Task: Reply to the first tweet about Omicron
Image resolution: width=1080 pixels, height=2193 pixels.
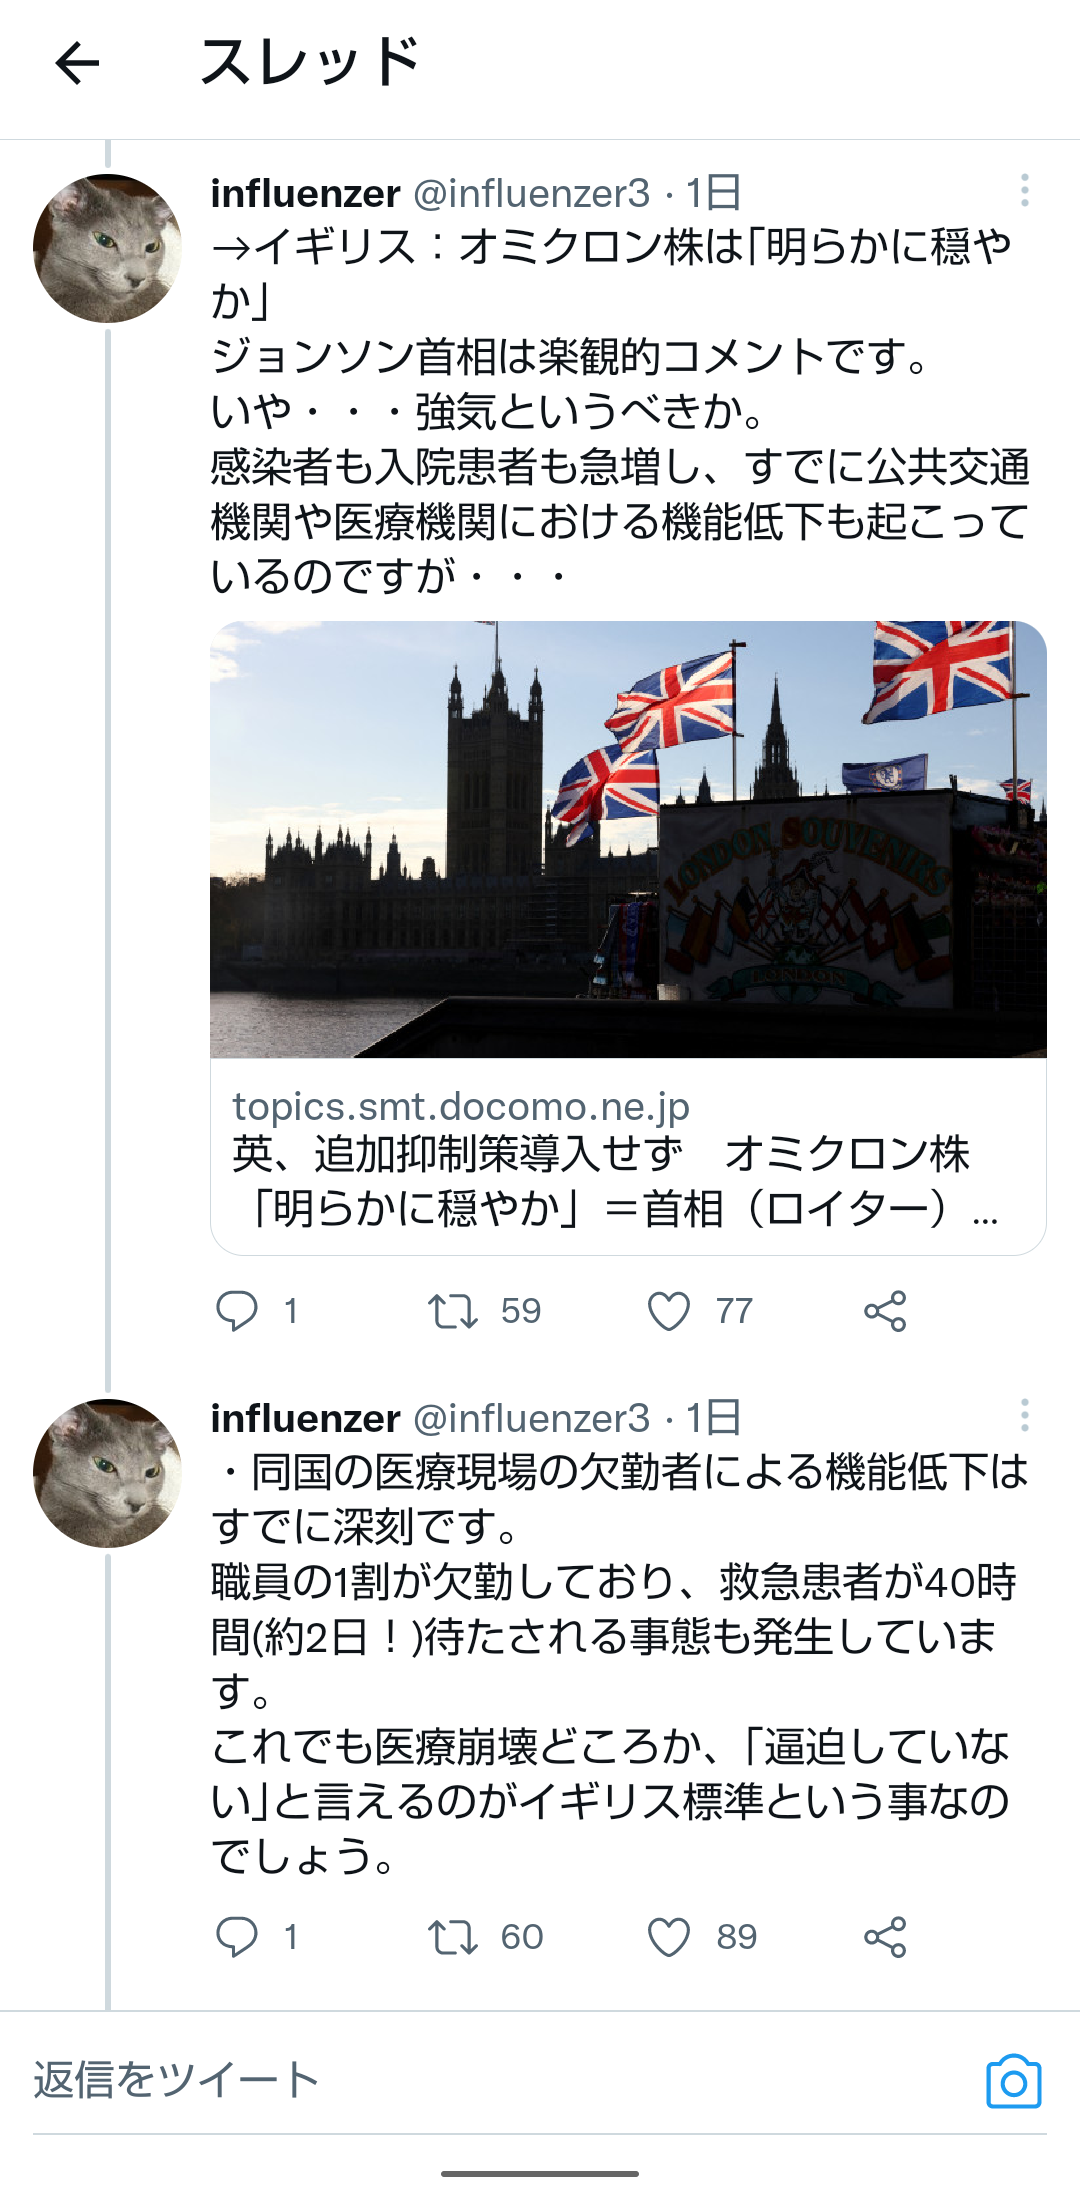Action: point(238,1311)
